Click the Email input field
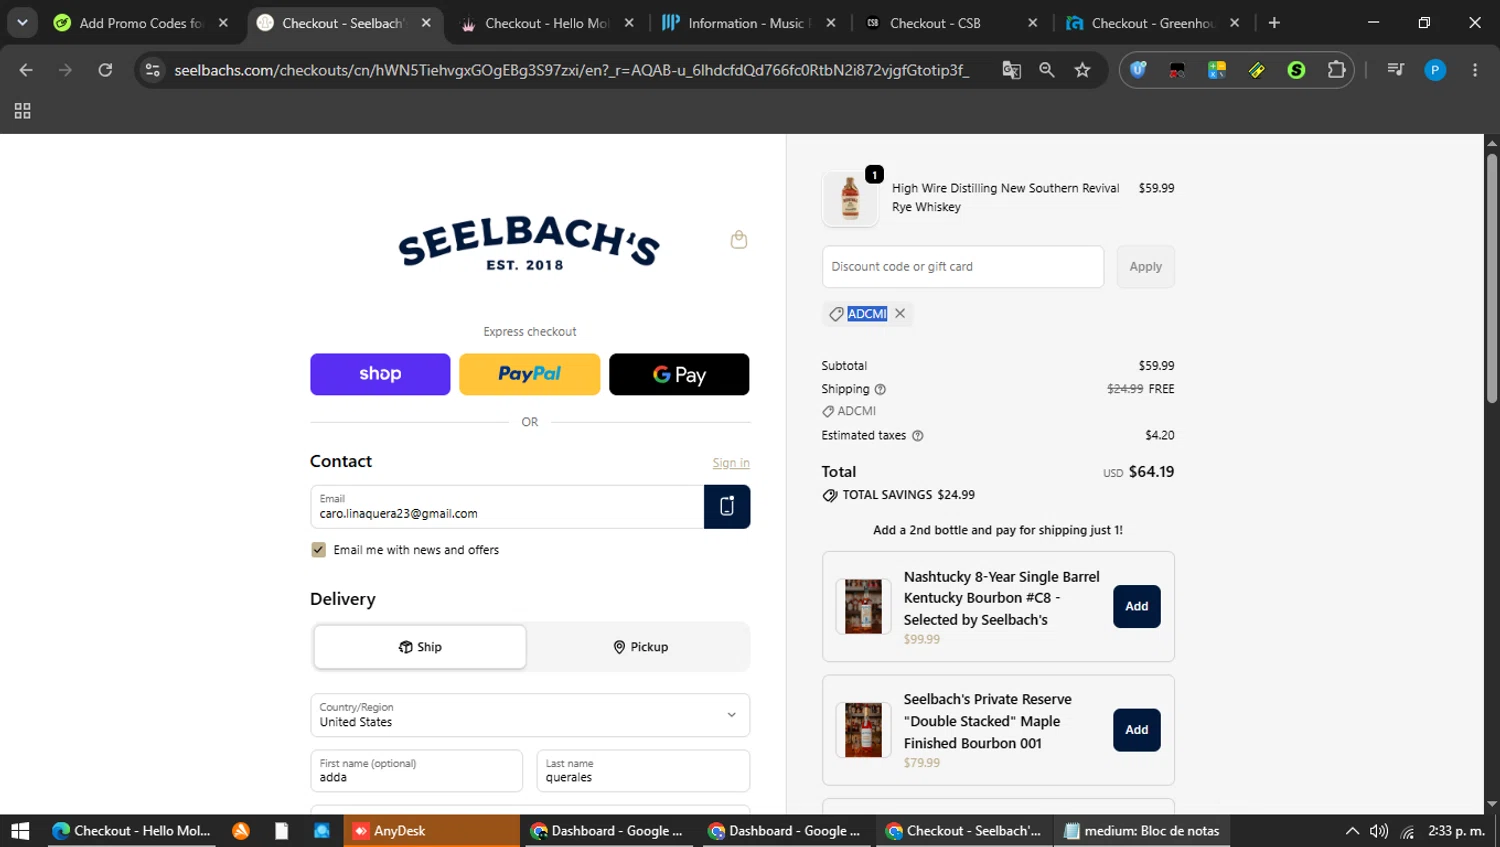1500x847 pixels. [507, 507]
